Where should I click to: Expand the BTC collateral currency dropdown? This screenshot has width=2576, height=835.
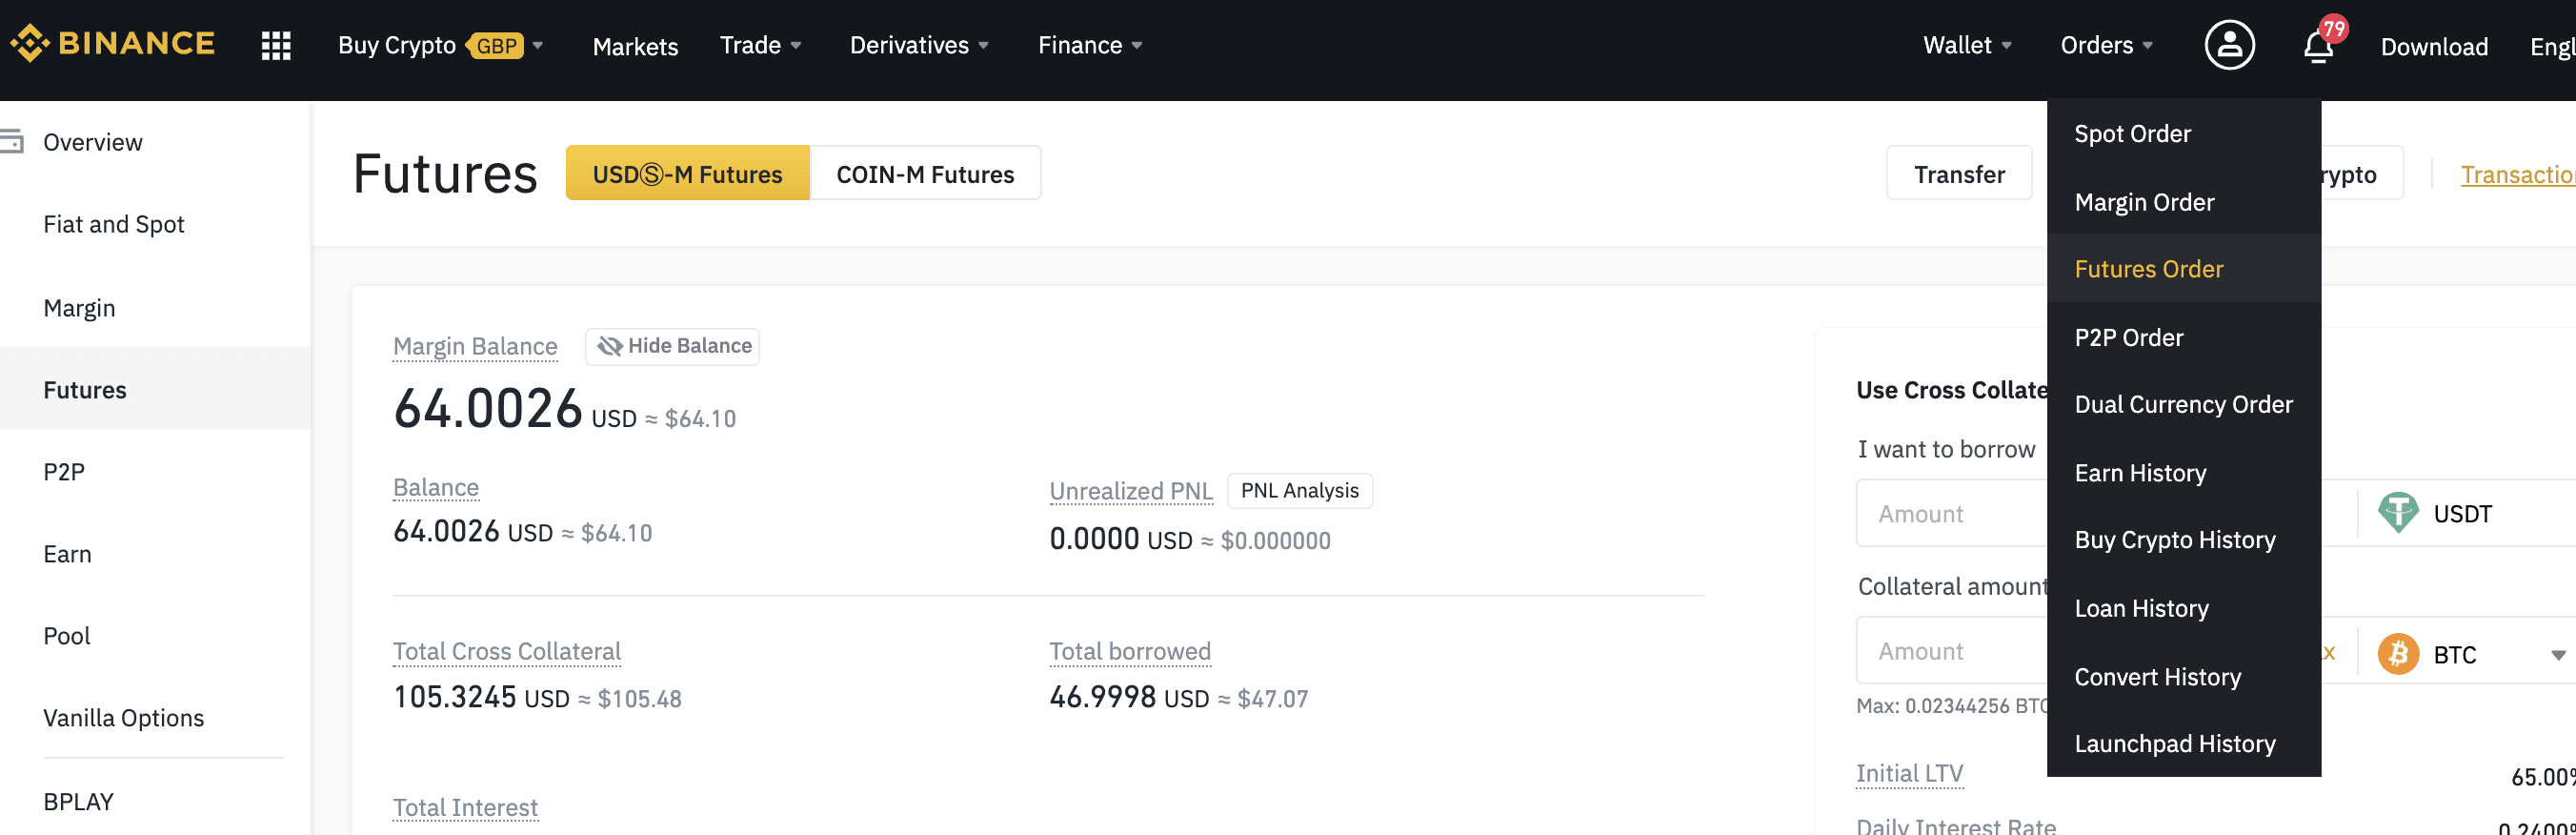2557,655
